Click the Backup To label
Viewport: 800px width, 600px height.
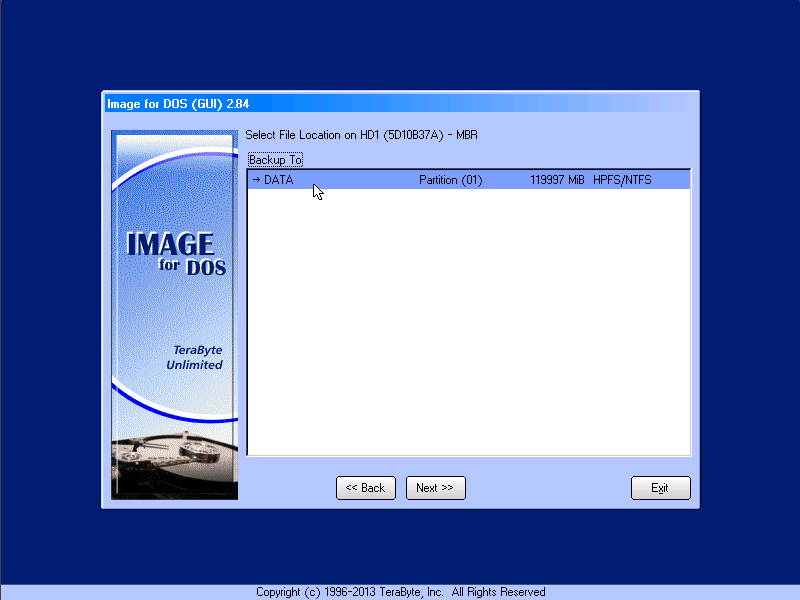pyautogui.click(x=275, y=160)
